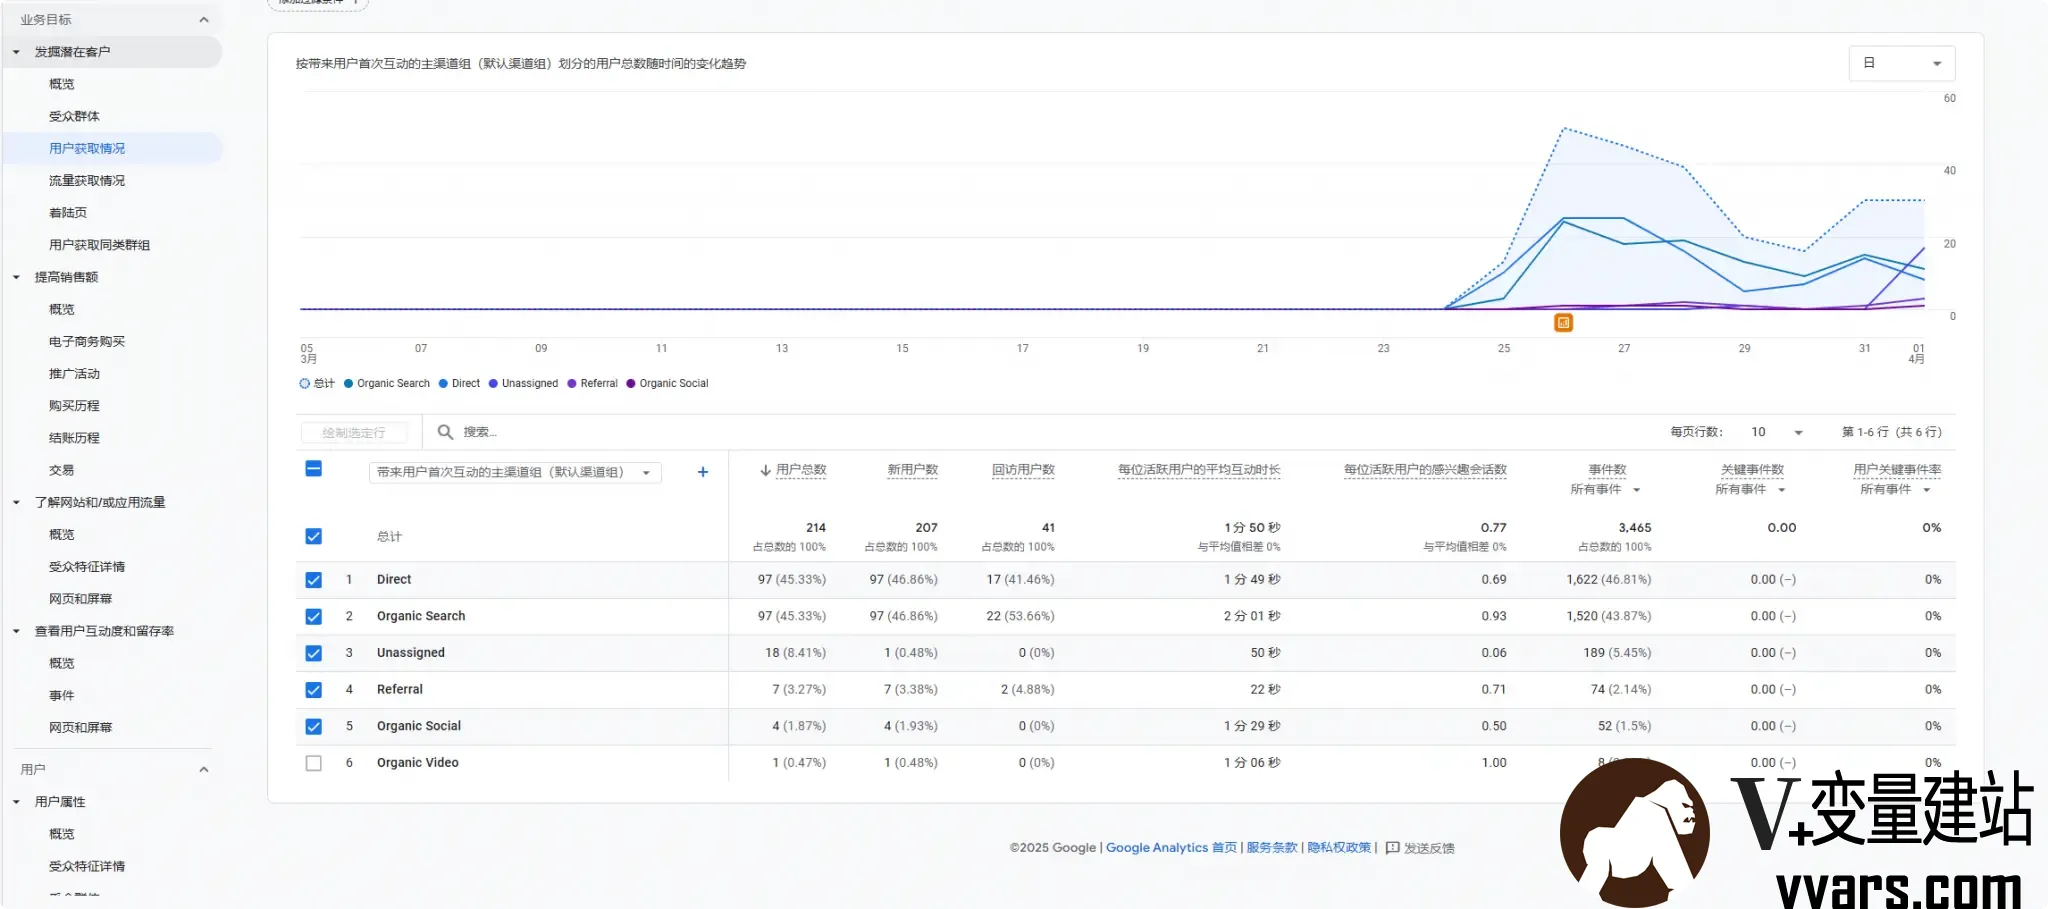The width and height of the screenshot is (2048, 909).
Task: Toggle Unassigned legend series
Action: click(523, 383)
